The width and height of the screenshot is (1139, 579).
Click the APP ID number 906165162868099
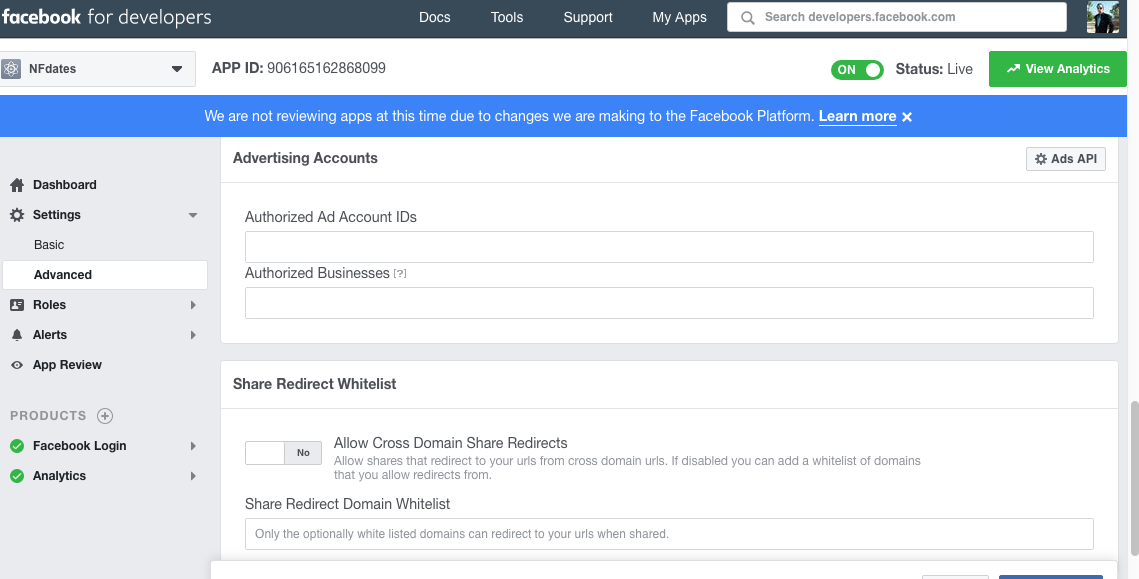click(x=326, y=68)
